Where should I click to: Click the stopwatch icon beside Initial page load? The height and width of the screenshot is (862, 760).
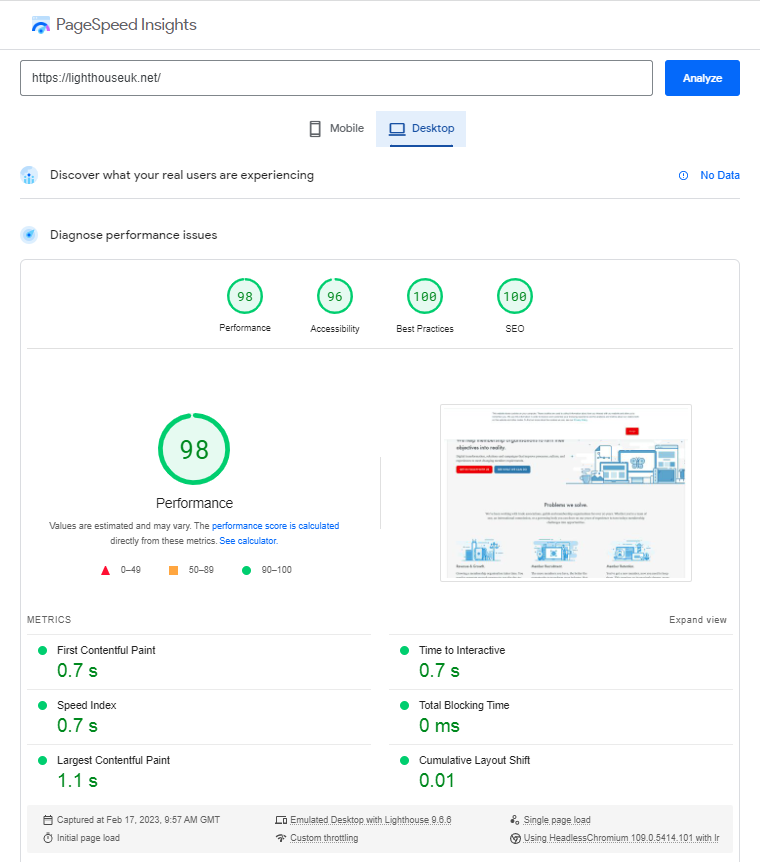click(48, 838)
